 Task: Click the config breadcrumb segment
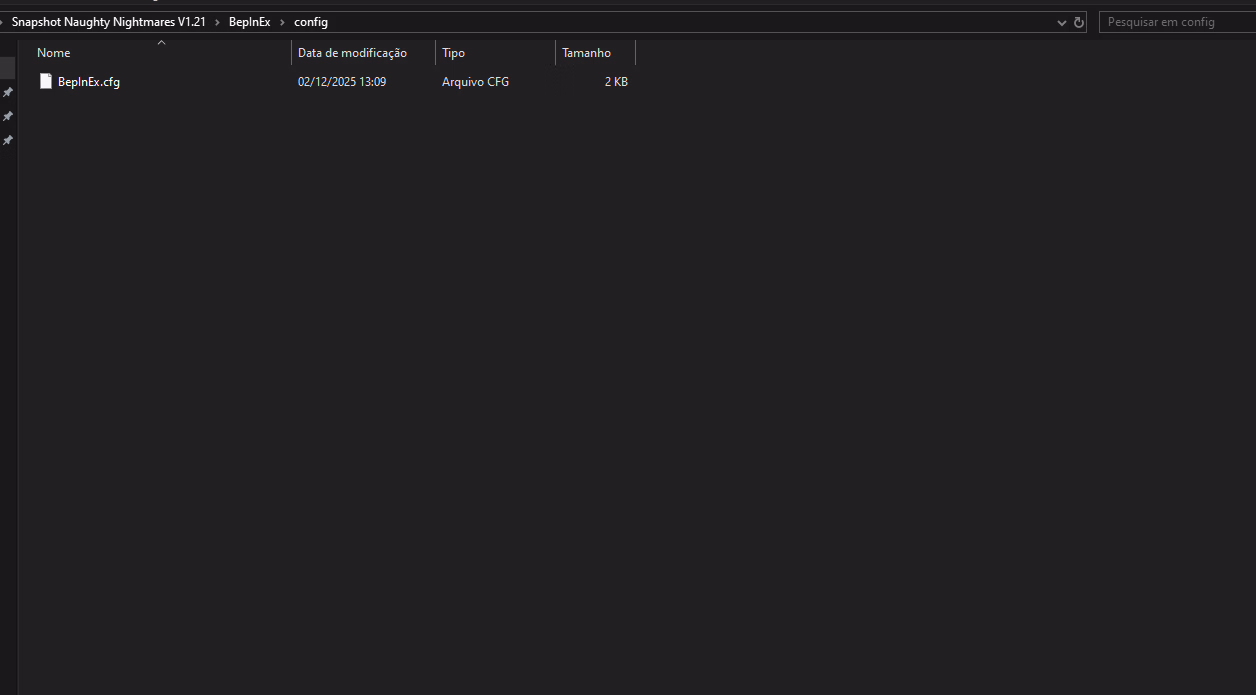[311, 22]
